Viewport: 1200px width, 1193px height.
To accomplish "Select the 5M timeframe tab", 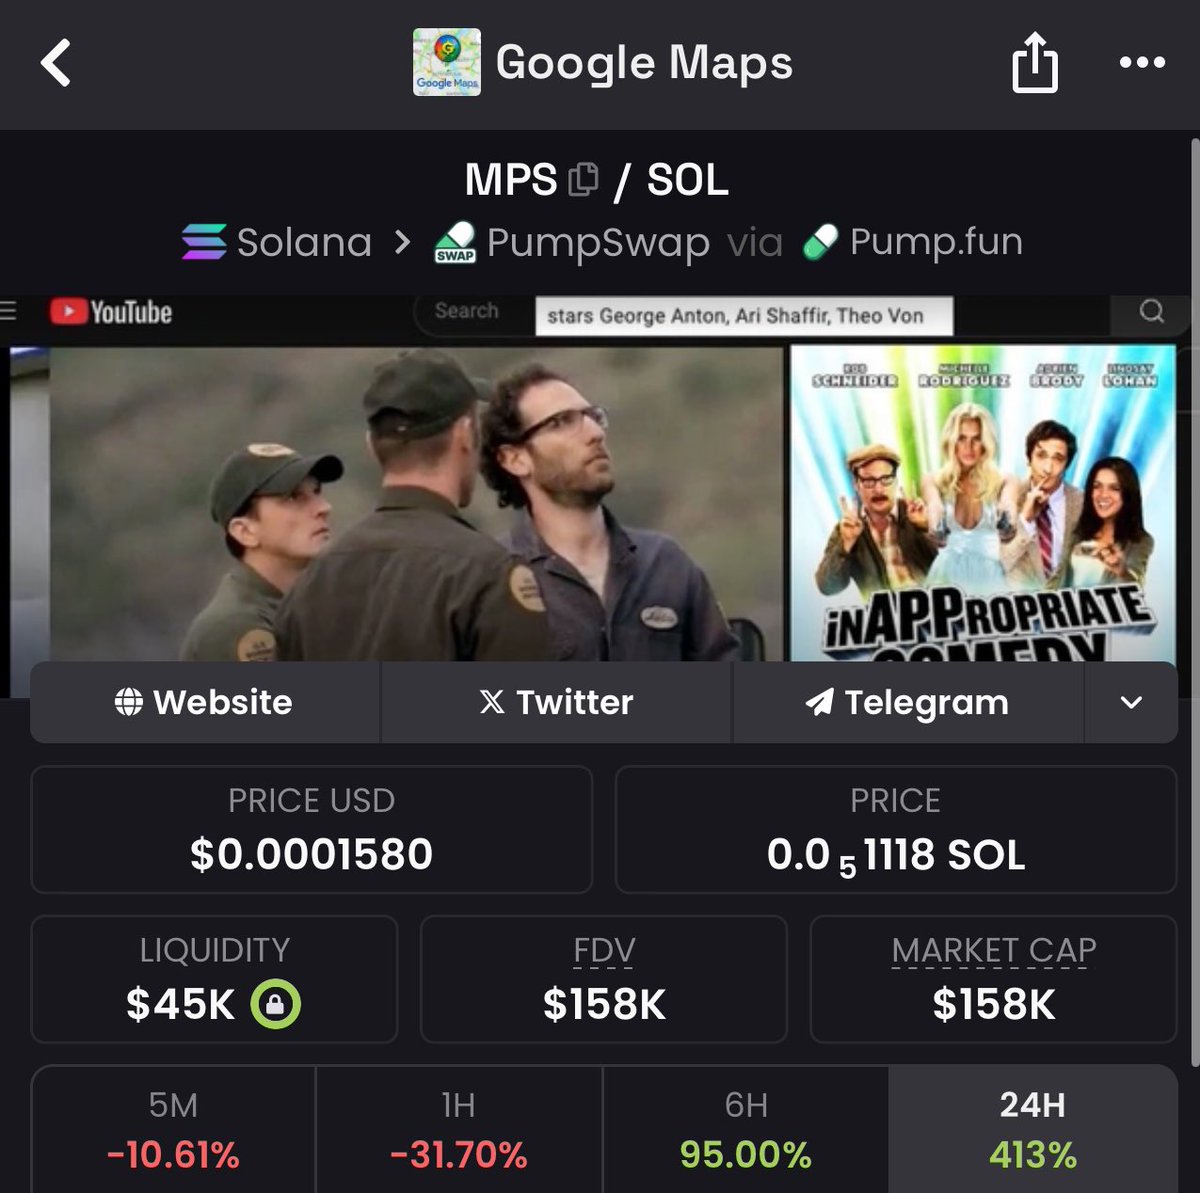I will pyautogui.click(x=174, y=1130).
